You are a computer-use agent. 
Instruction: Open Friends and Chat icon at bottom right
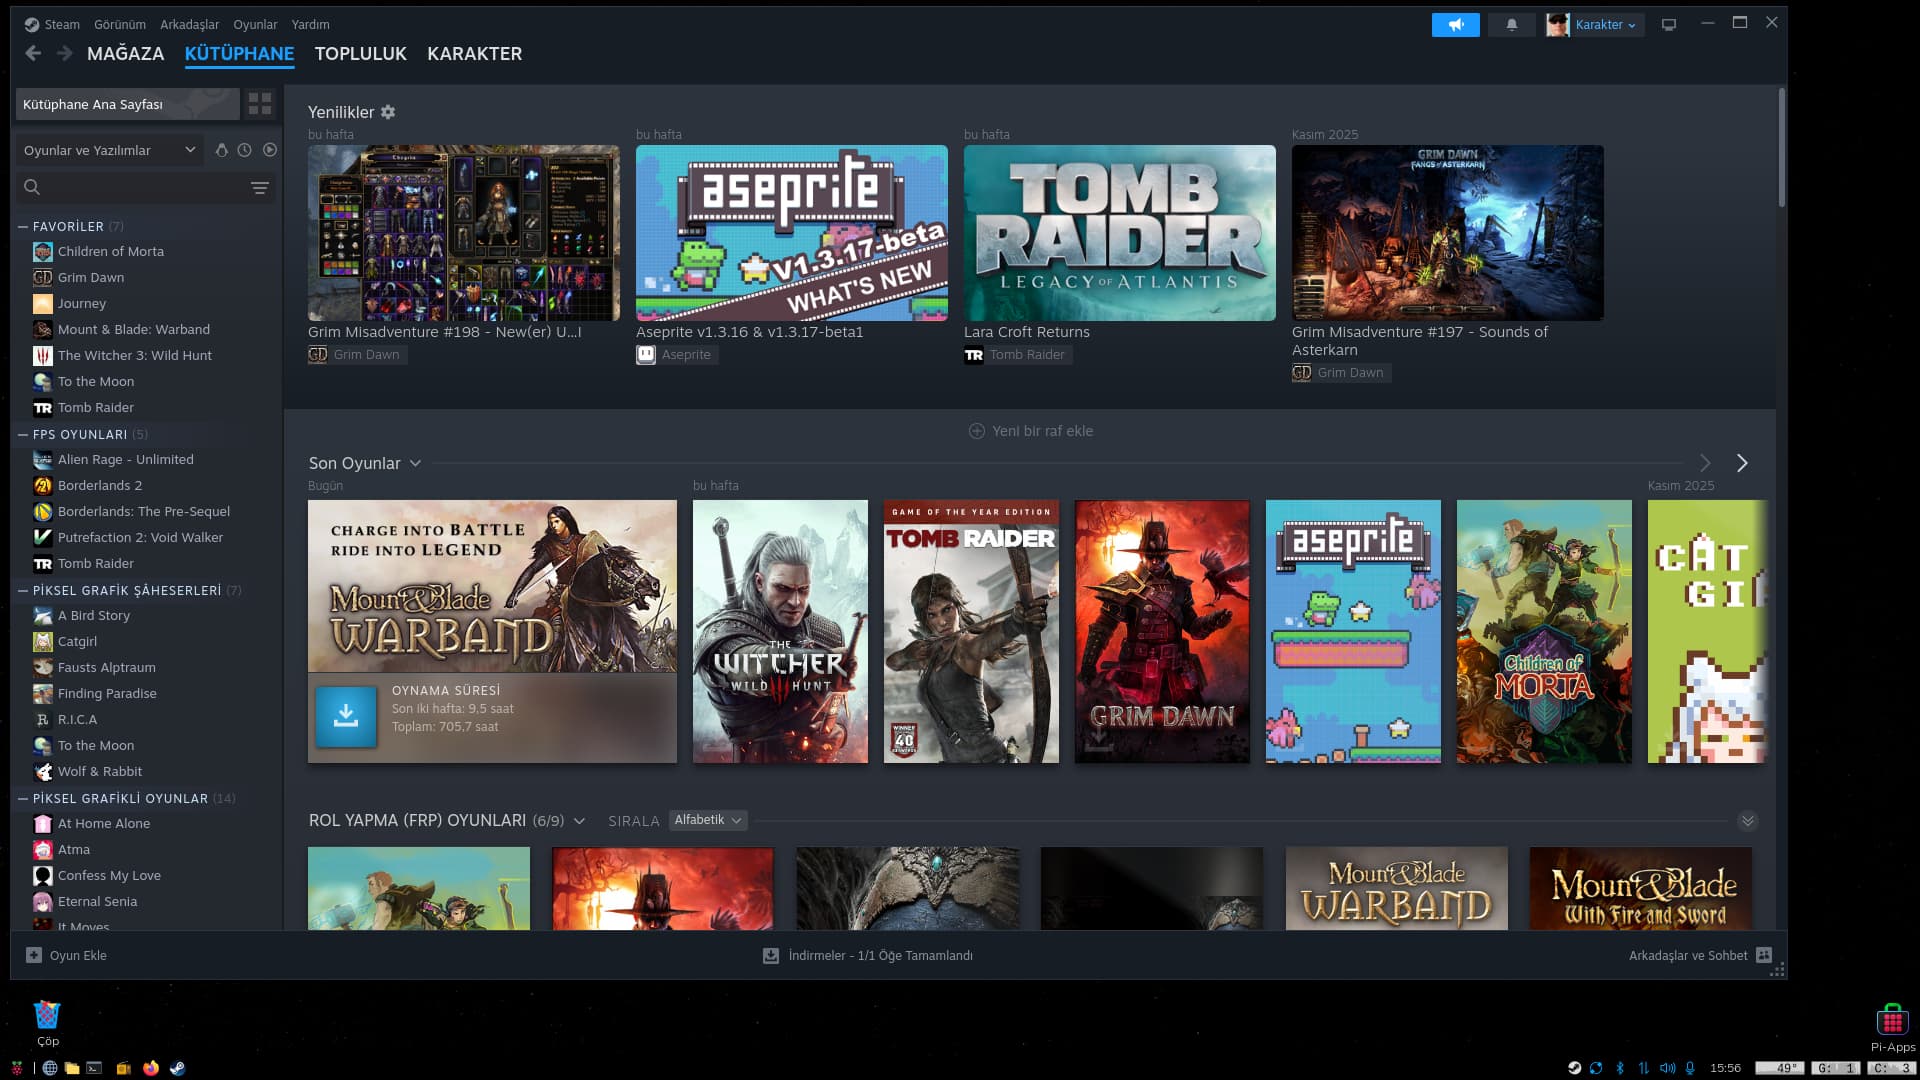[x=1764, y=955]
